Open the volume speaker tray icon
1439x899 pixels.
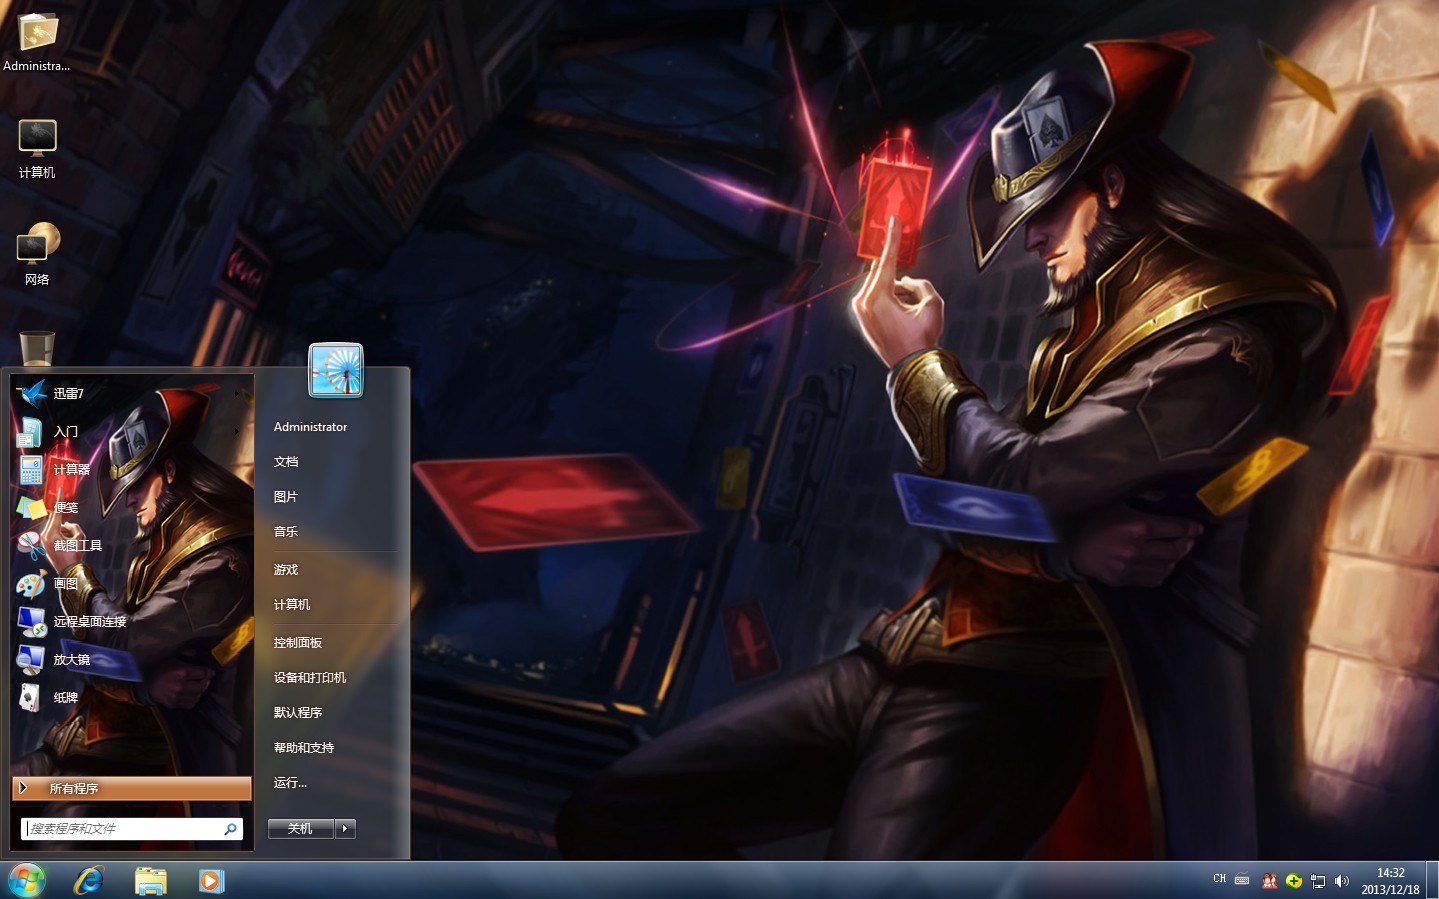pyautogui.click(x=1342, y=881)
